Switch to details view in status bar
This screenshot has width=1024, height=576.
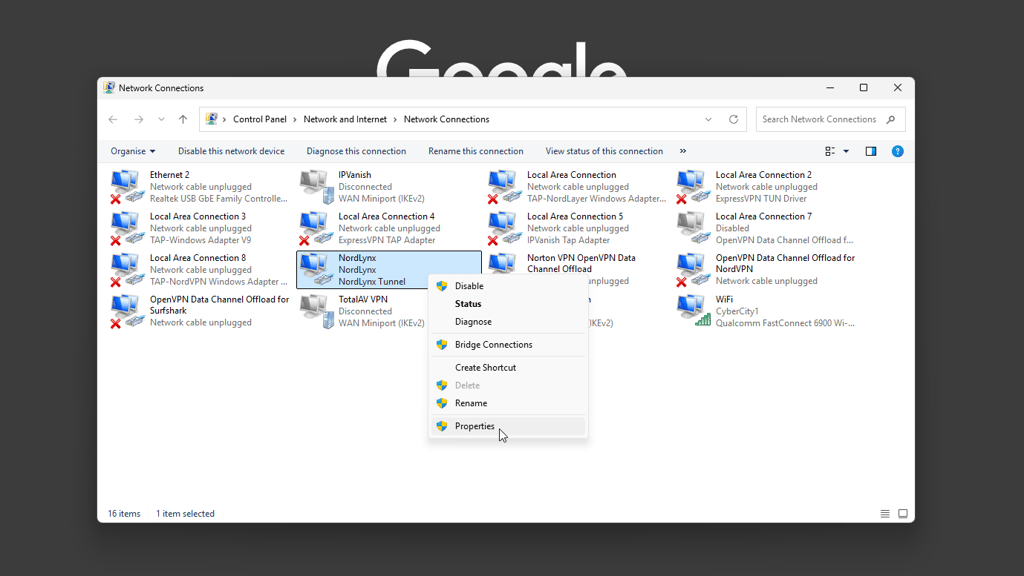click(885, 514)
